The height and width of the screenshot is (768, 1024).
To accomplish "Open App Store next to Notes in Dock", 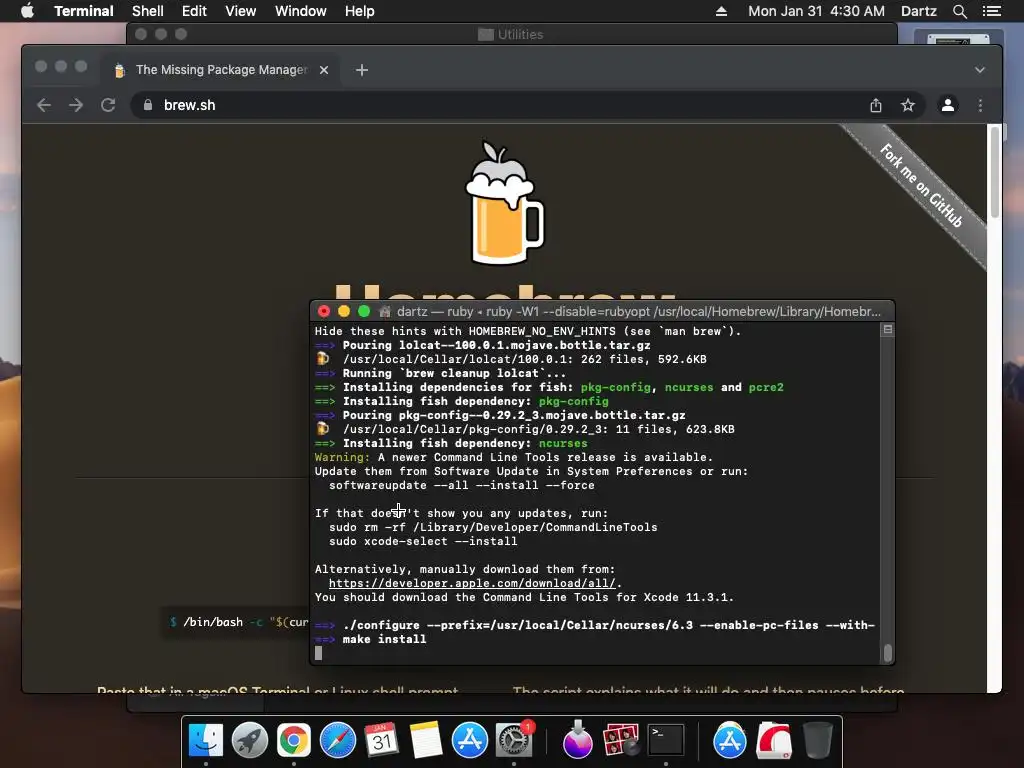I will tap(470, 740).
